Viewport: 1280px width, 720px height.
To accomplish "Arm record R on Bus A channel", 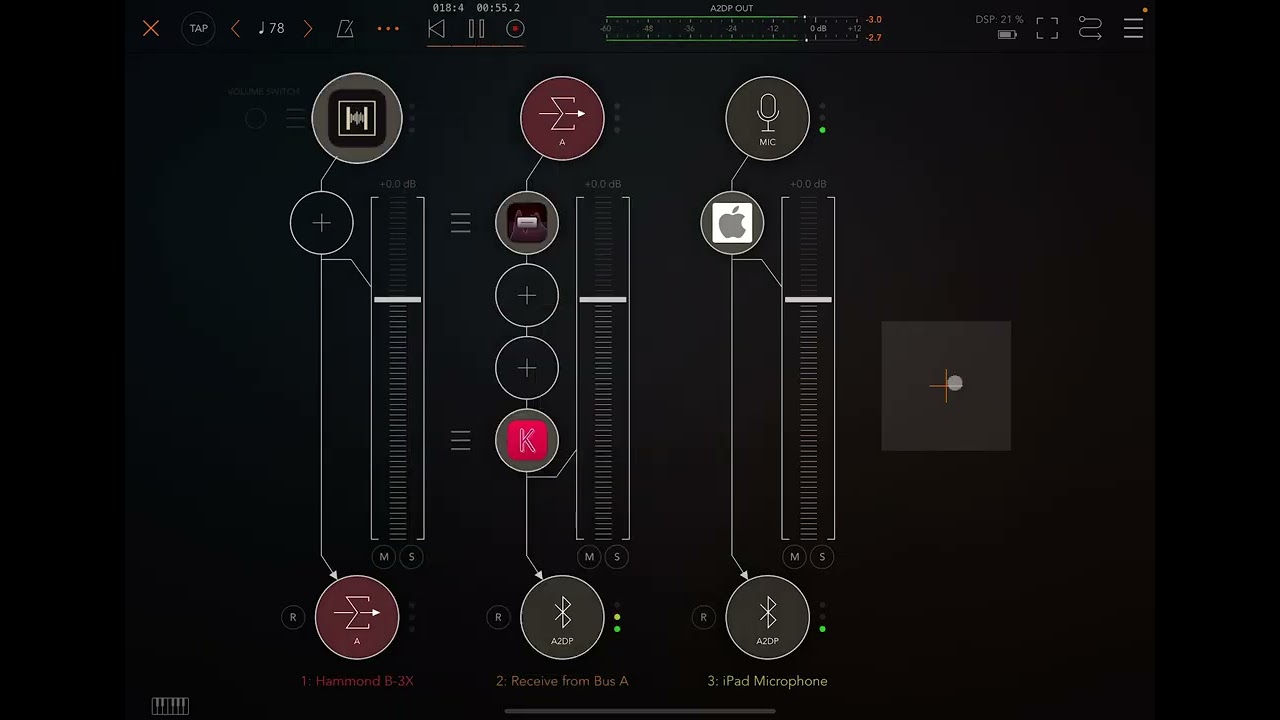I will (x=498, y=617).
